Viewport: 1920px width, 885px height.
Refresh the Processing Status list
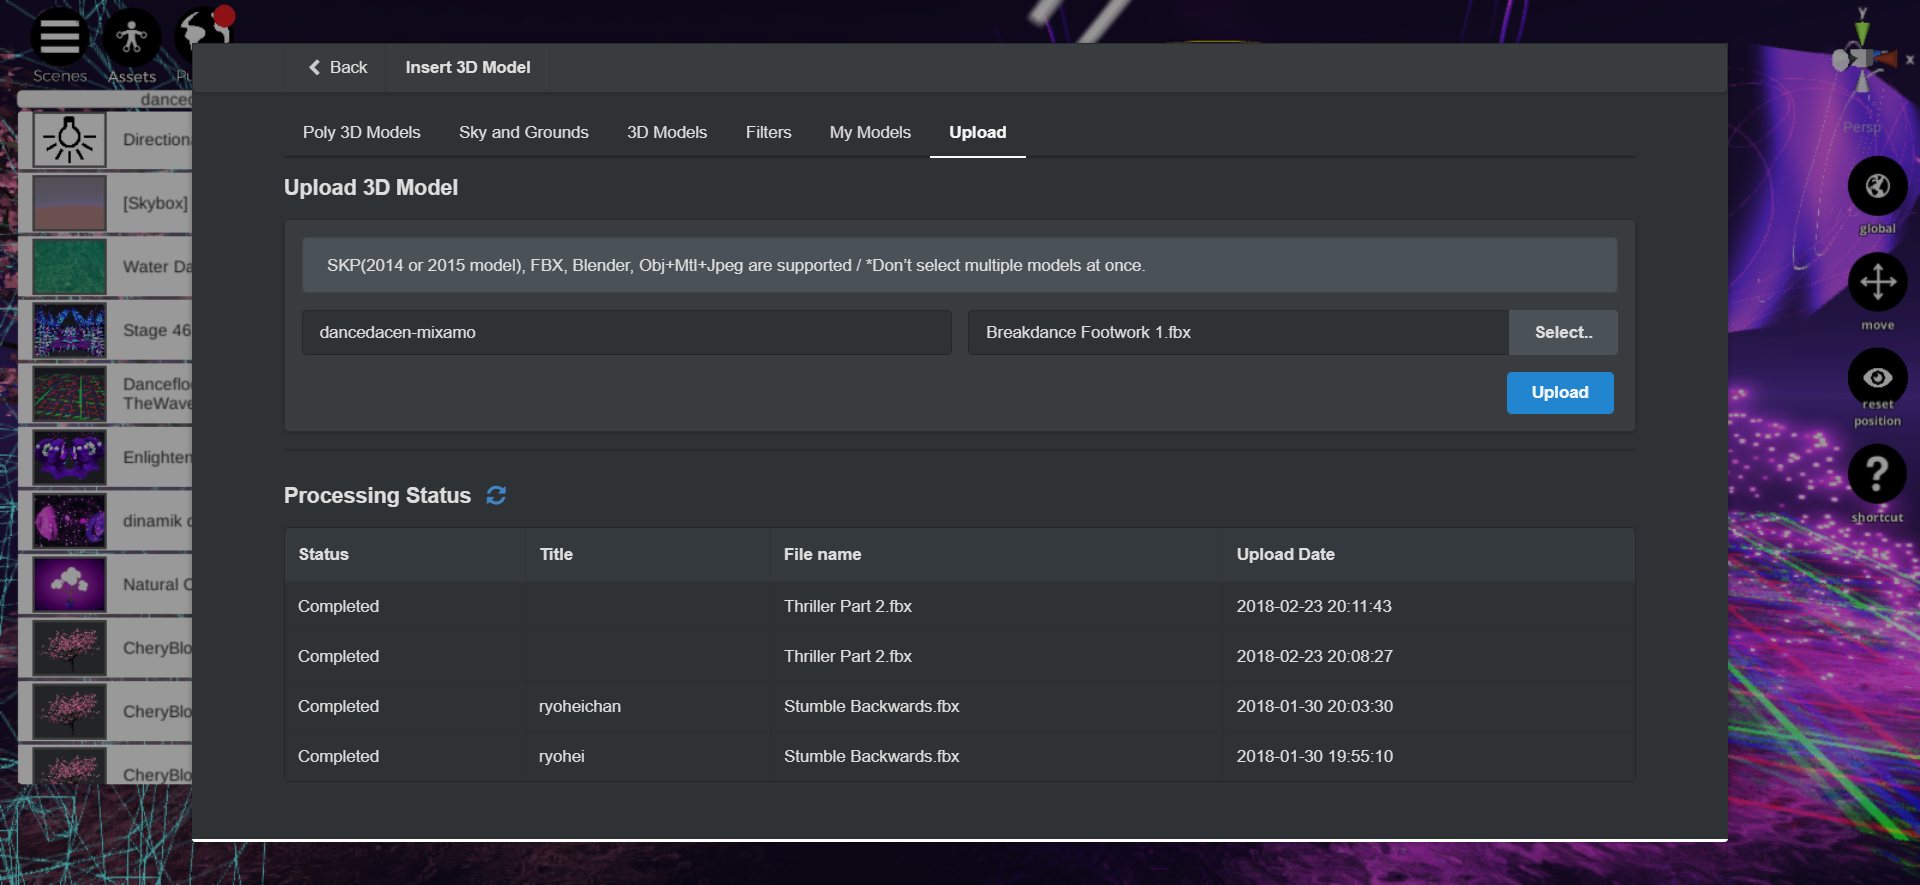click(x=496, y=496)
